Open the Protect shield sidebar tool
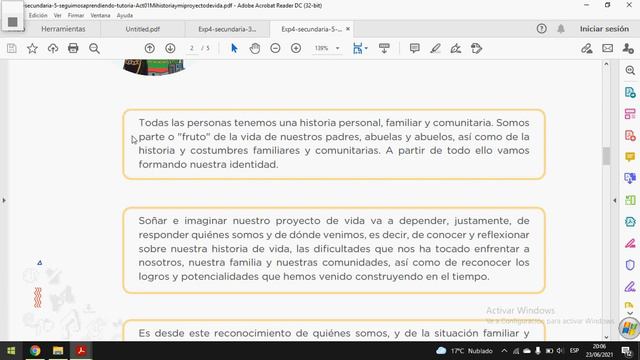Viewport: 640px width, 360px height. [630, 265]
